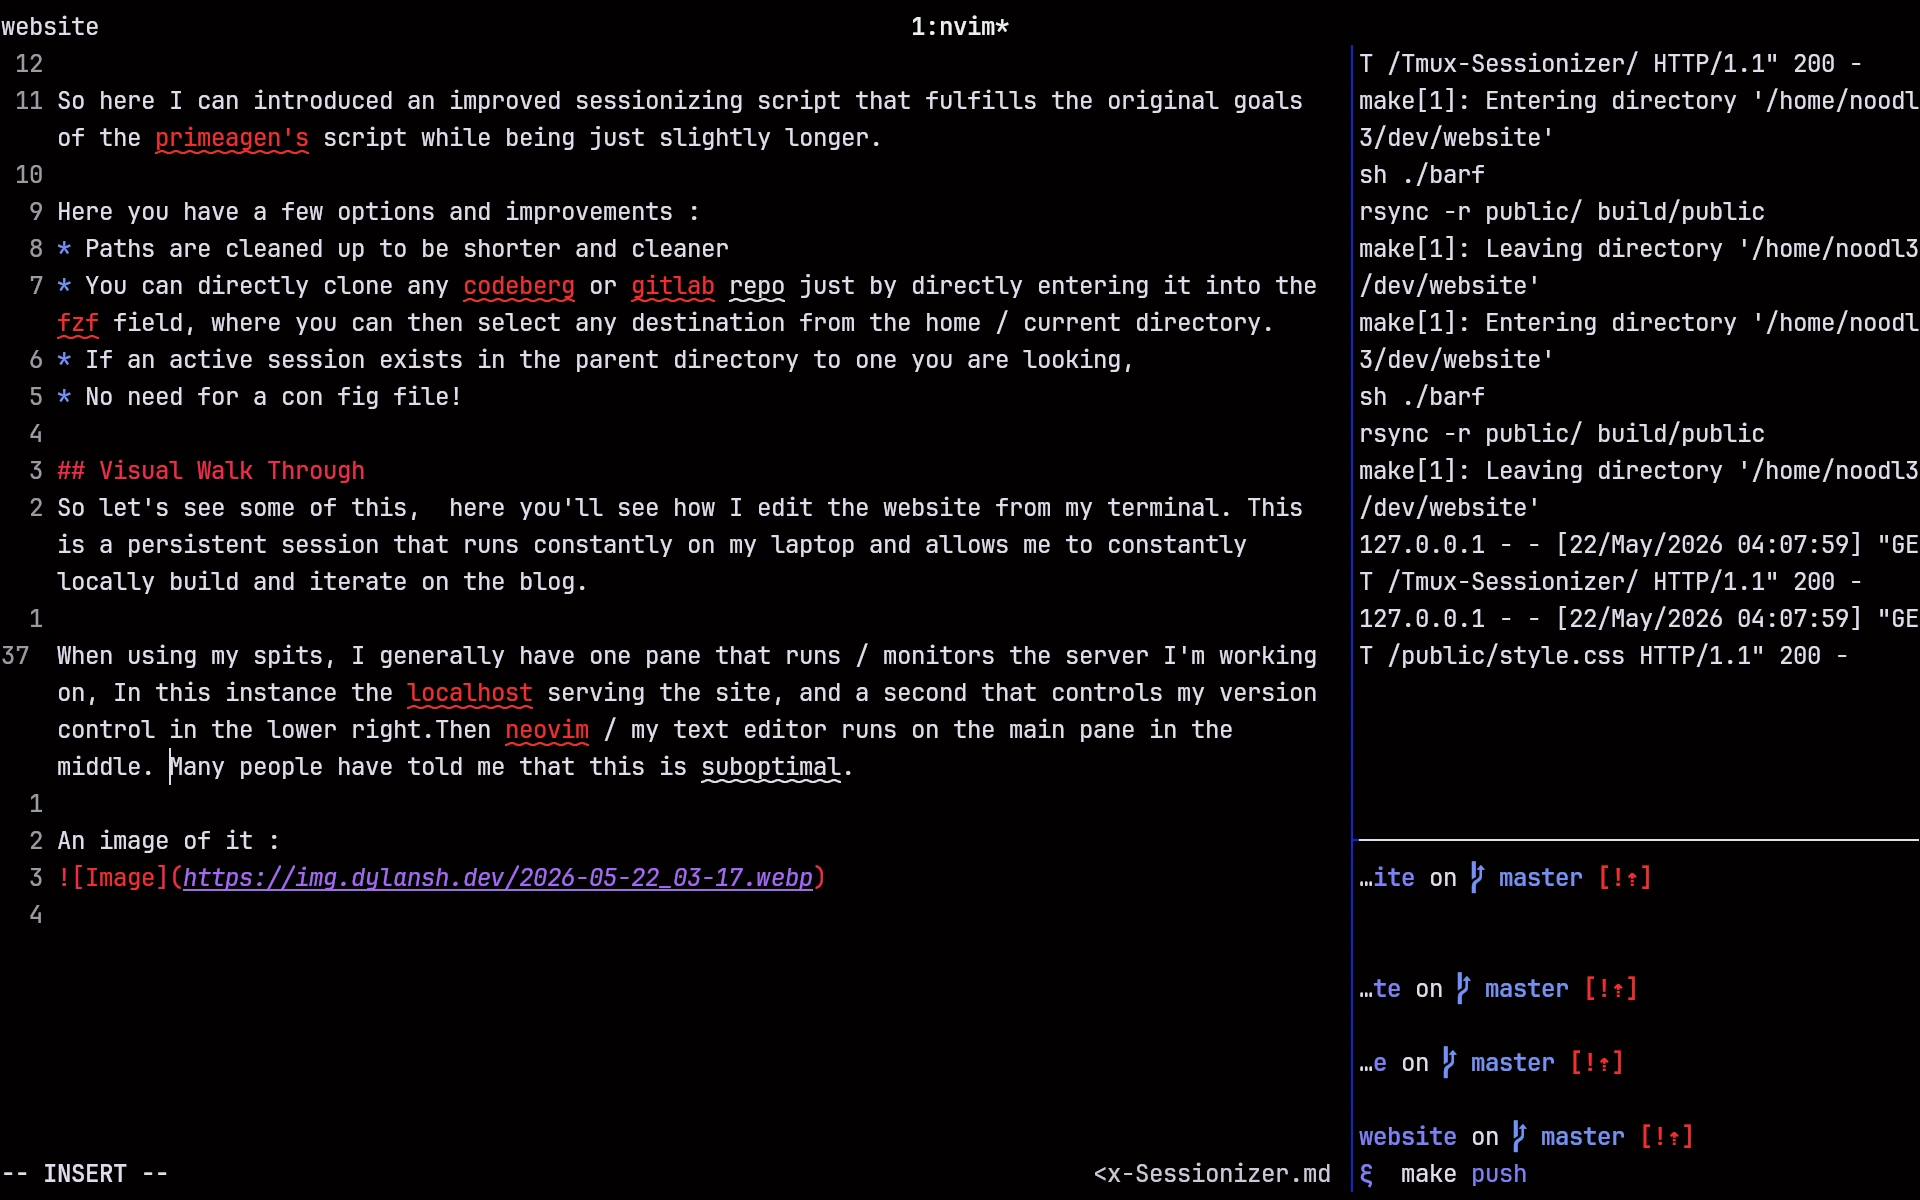Image resolution: width=1920 pixels, height=1200 pixels.
Task: Click the '-- INSERT --' mode indicator
Action: tap(85, 1174)
